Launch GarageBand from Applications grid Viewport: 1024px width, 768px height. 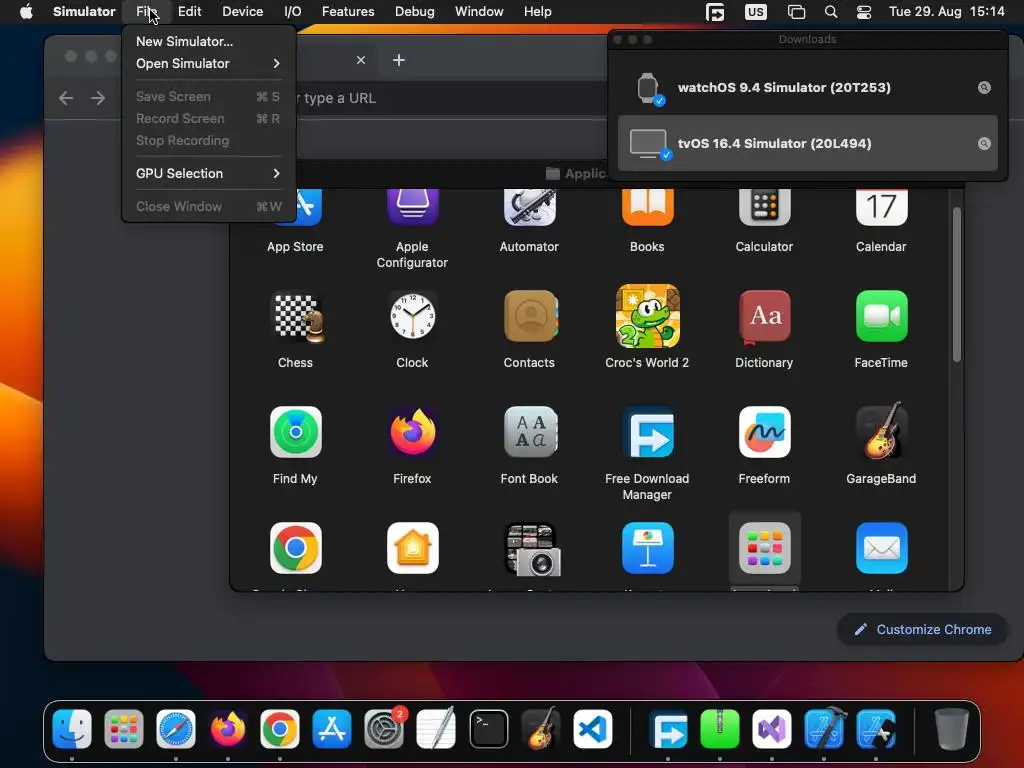coord(881,431)
